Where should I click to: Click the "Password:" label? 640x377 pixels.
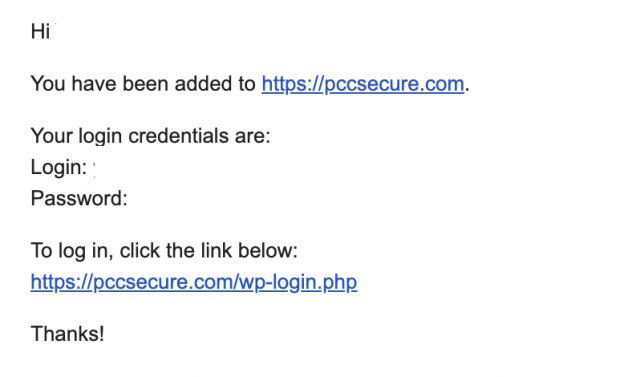point(79,199)
